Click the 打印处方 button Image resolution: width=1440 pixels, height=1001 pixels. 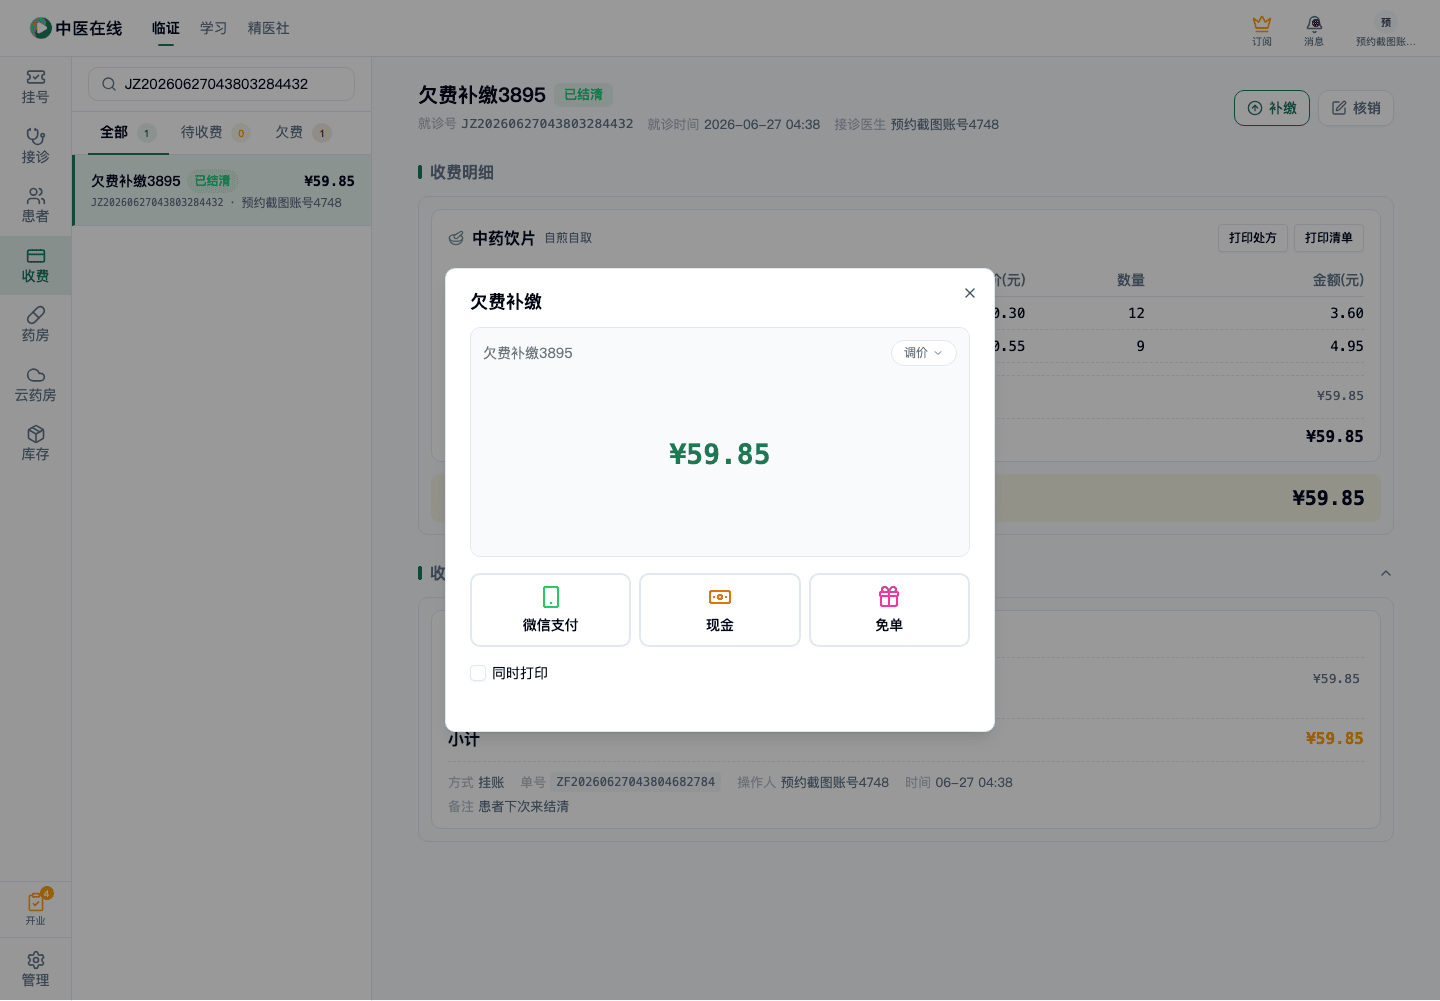1253,238
